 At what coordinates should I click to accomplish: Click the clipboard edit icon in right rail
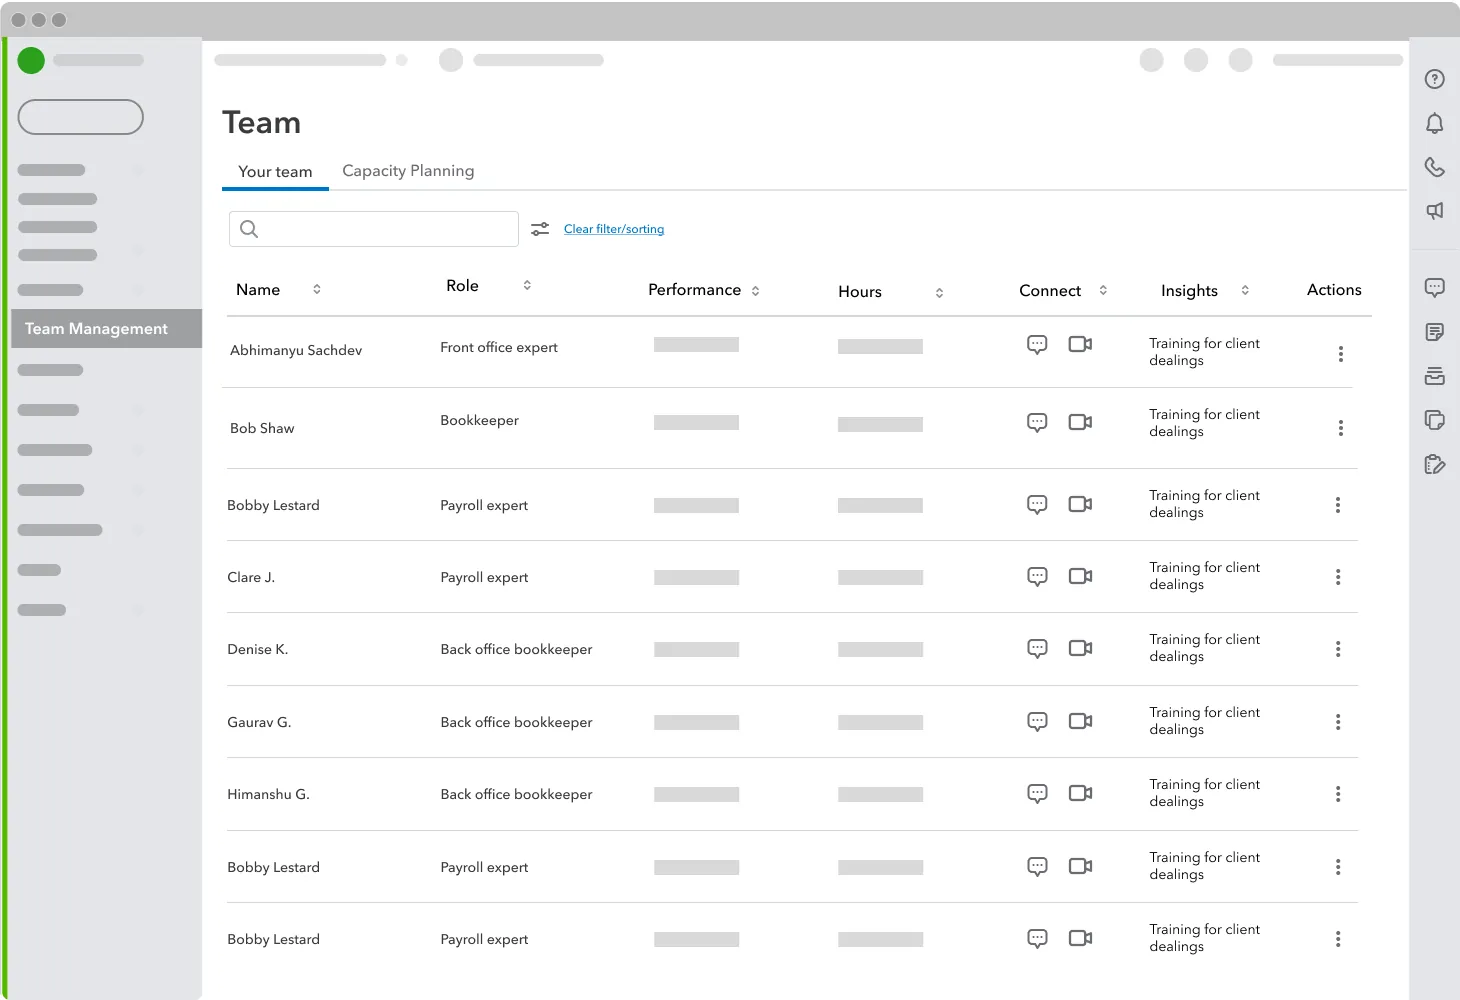coord(1434,464)
